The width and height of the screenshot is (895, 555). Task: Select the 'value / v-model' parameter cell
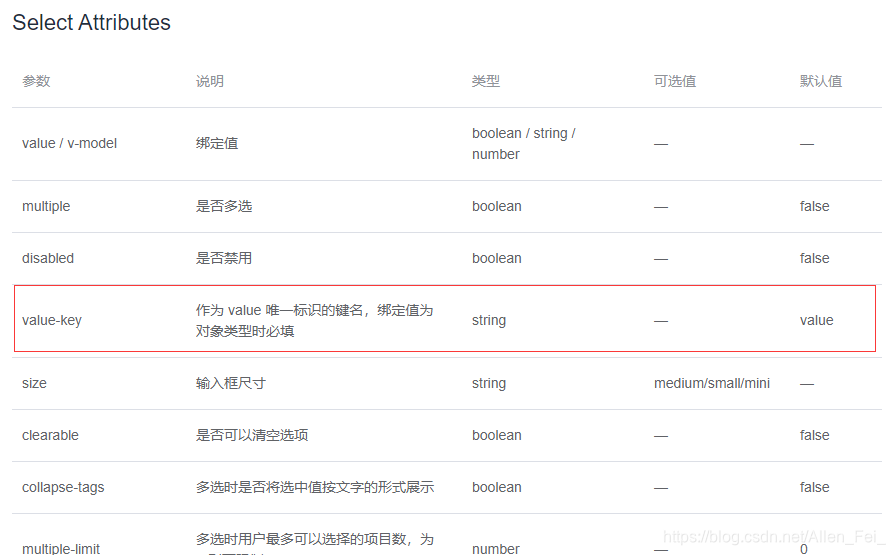coord(70,143)
